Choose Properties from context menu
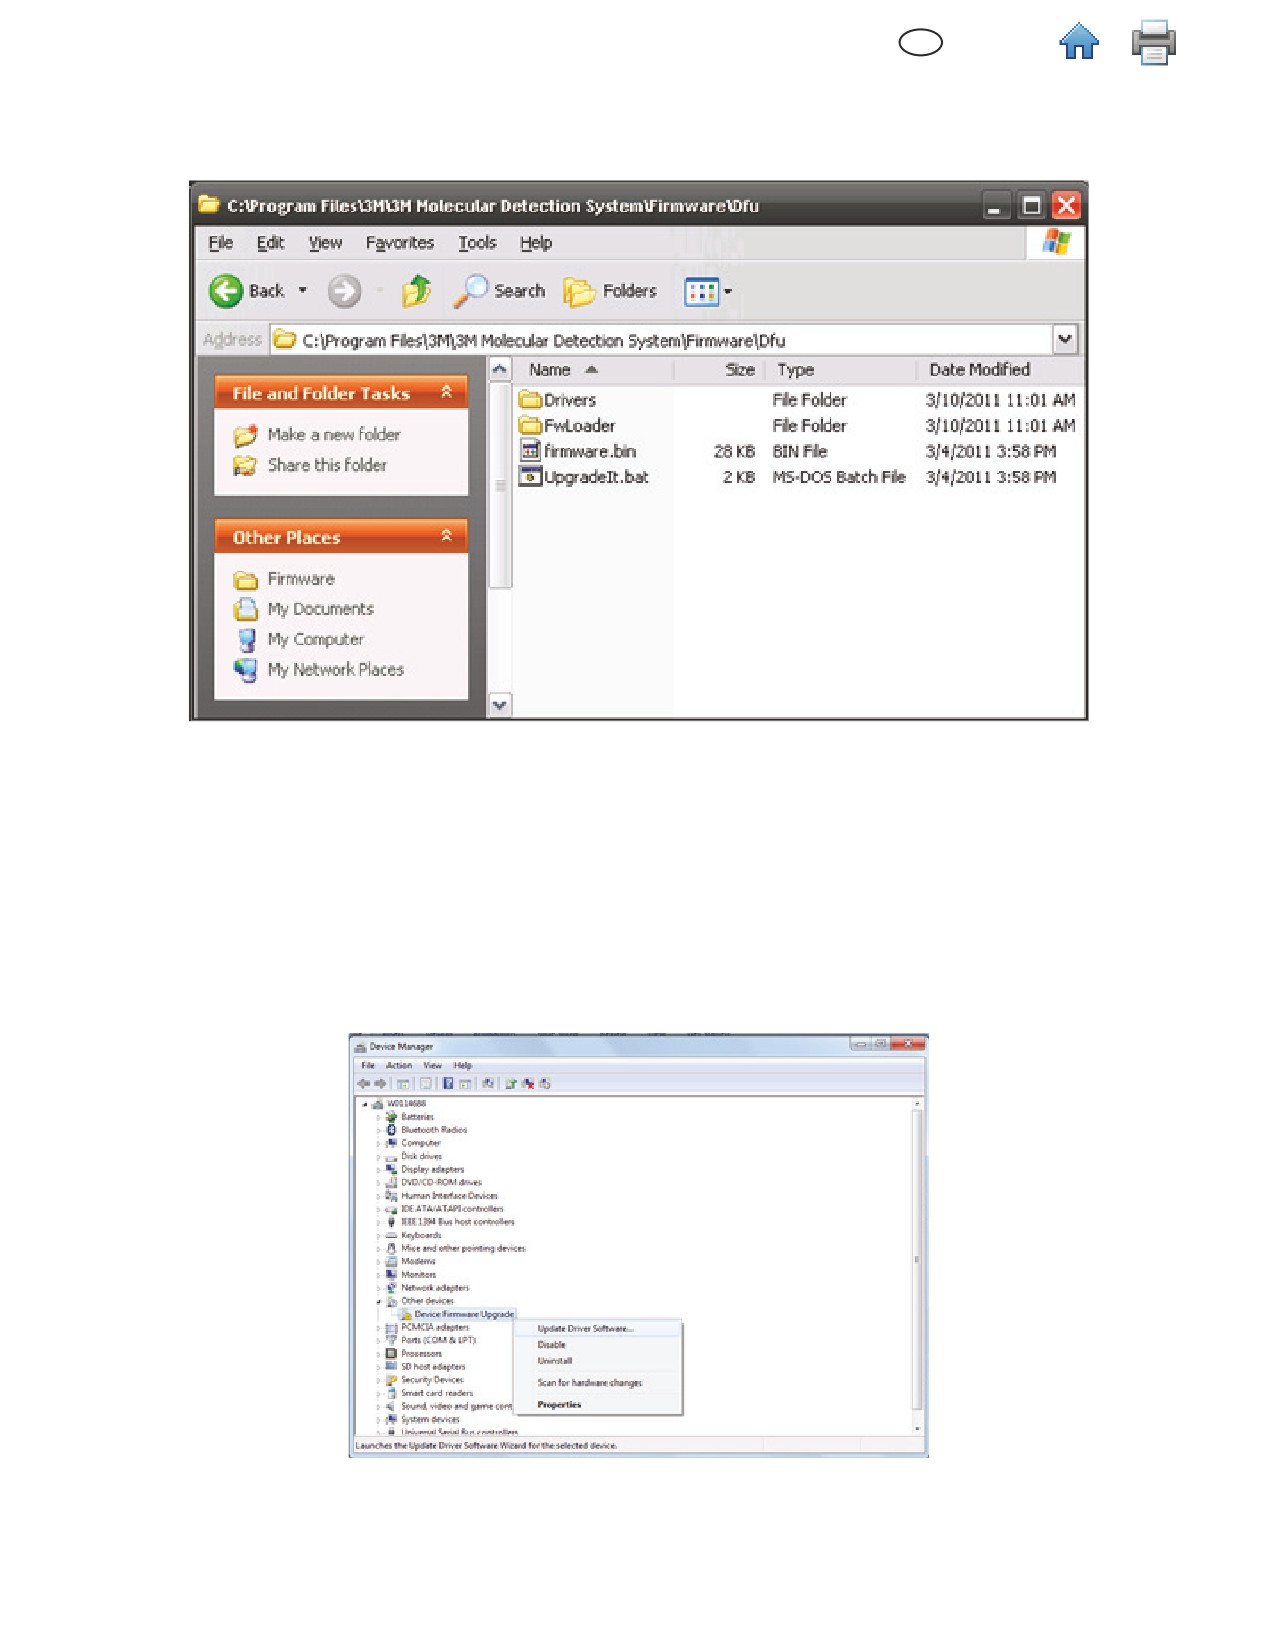The width and height of the screenshot is (1275, 1650). click(x=598, y=1405)
